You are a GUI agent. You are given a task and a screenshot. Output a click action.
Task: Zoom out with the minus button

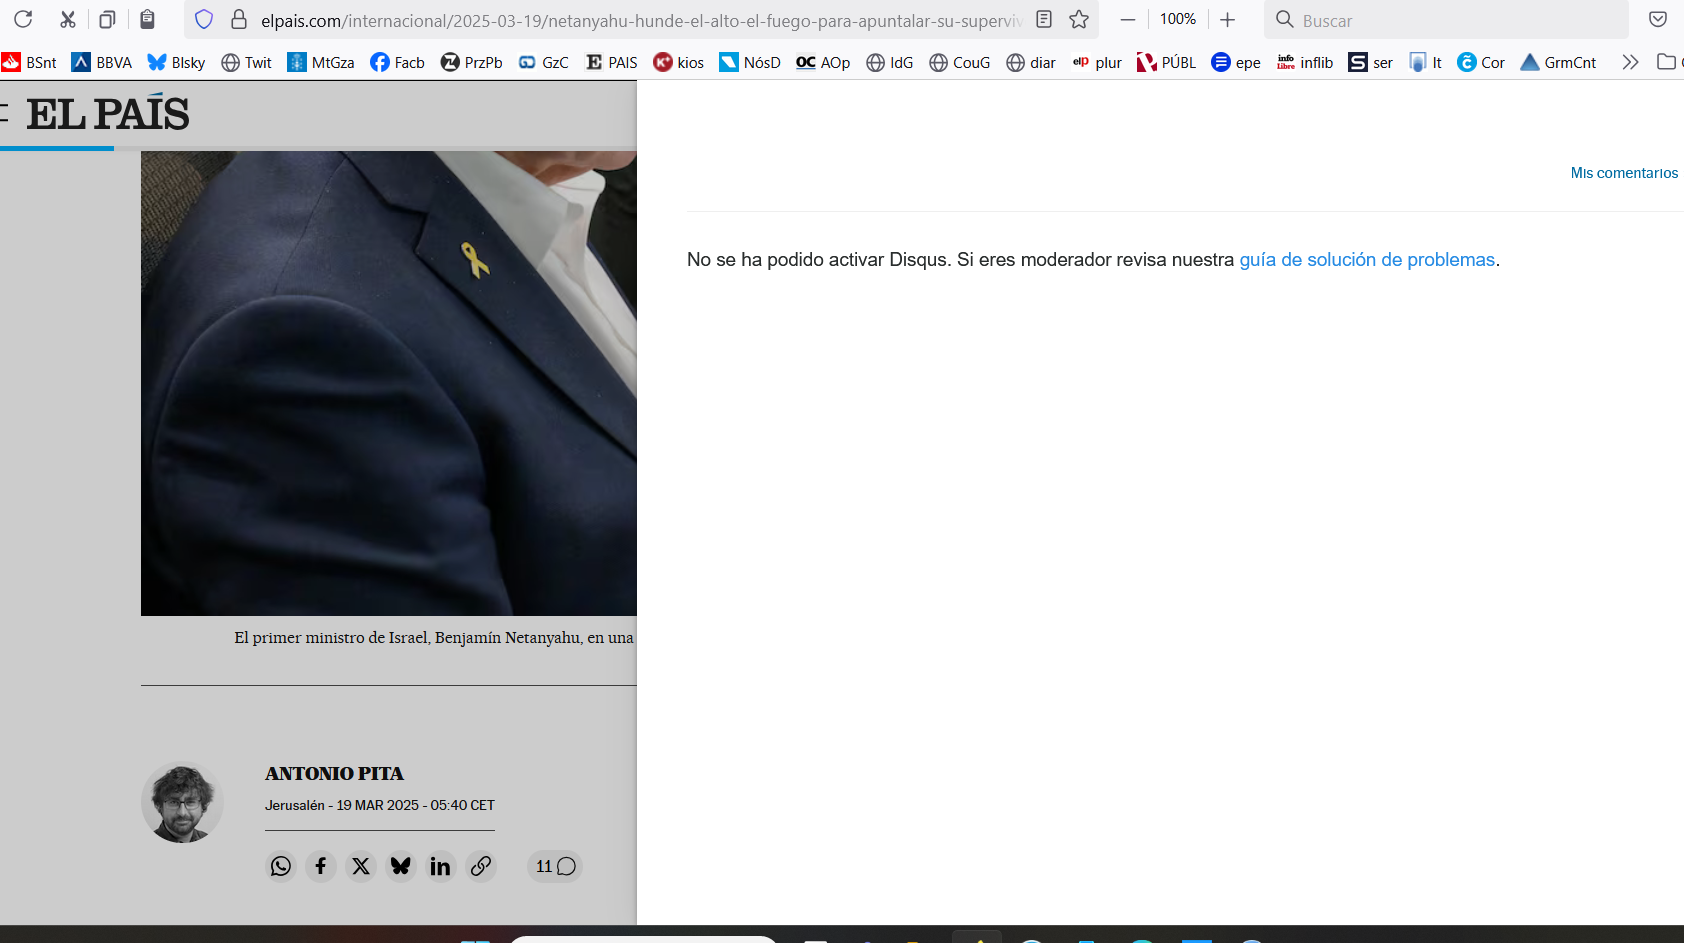click(x=1128, y=19)
